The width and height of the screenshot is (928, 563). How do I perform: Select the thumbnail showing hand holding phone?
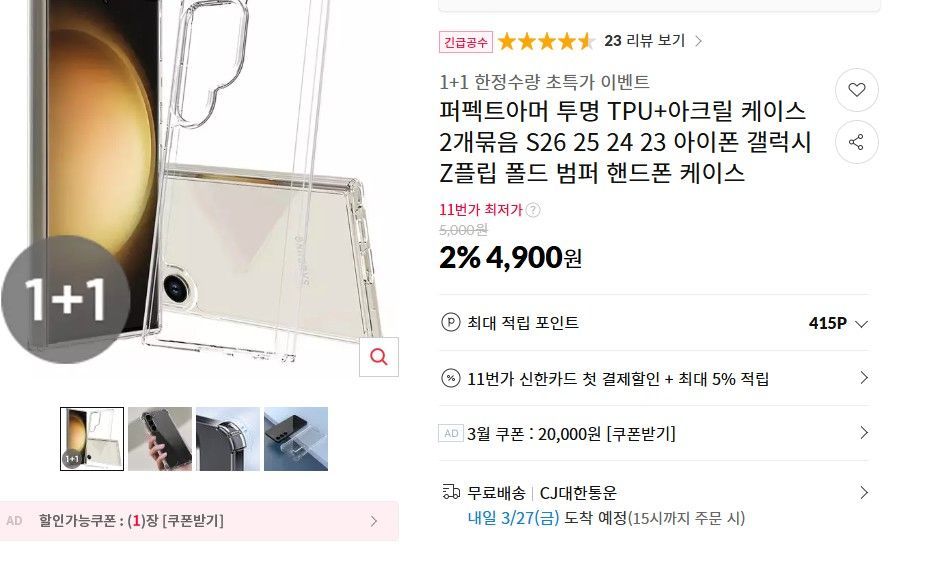[160, 439]
